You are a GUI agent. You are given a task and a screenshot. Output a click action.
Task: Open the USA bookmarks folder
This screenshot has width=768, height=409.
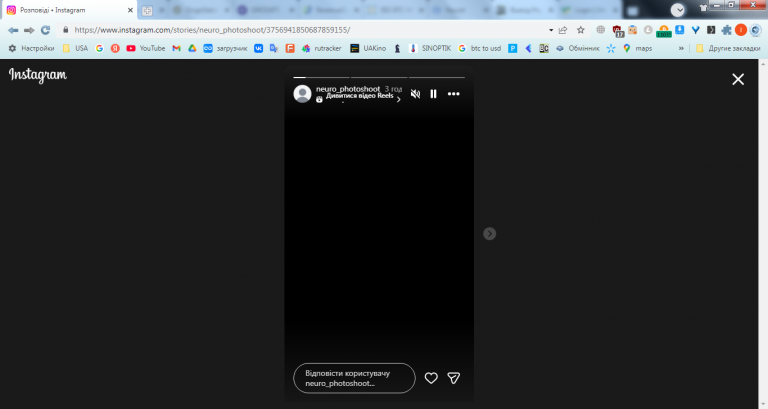[75, 48]
